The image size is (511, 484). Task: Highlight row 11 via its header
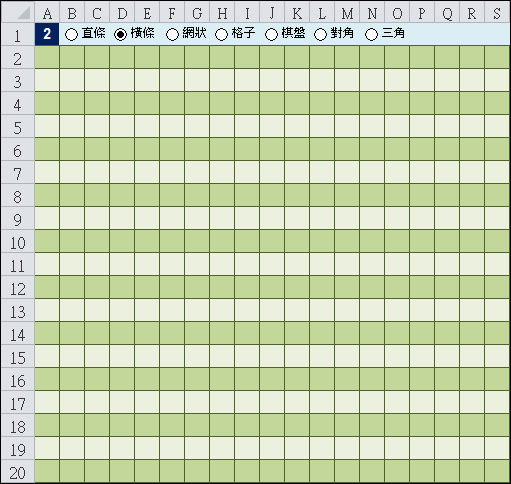(18, 264)
